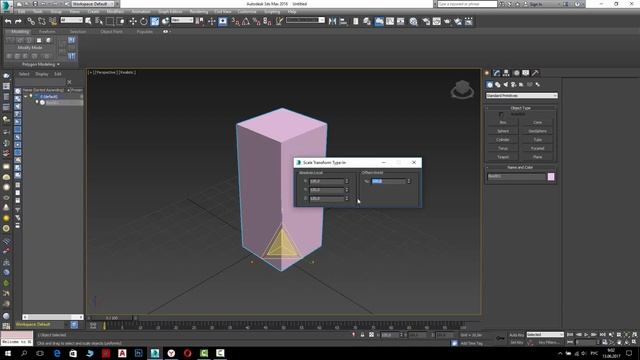640x360 pixels.
Task: Click the Teapot primitive button
Action: click(x=503, y=157)
